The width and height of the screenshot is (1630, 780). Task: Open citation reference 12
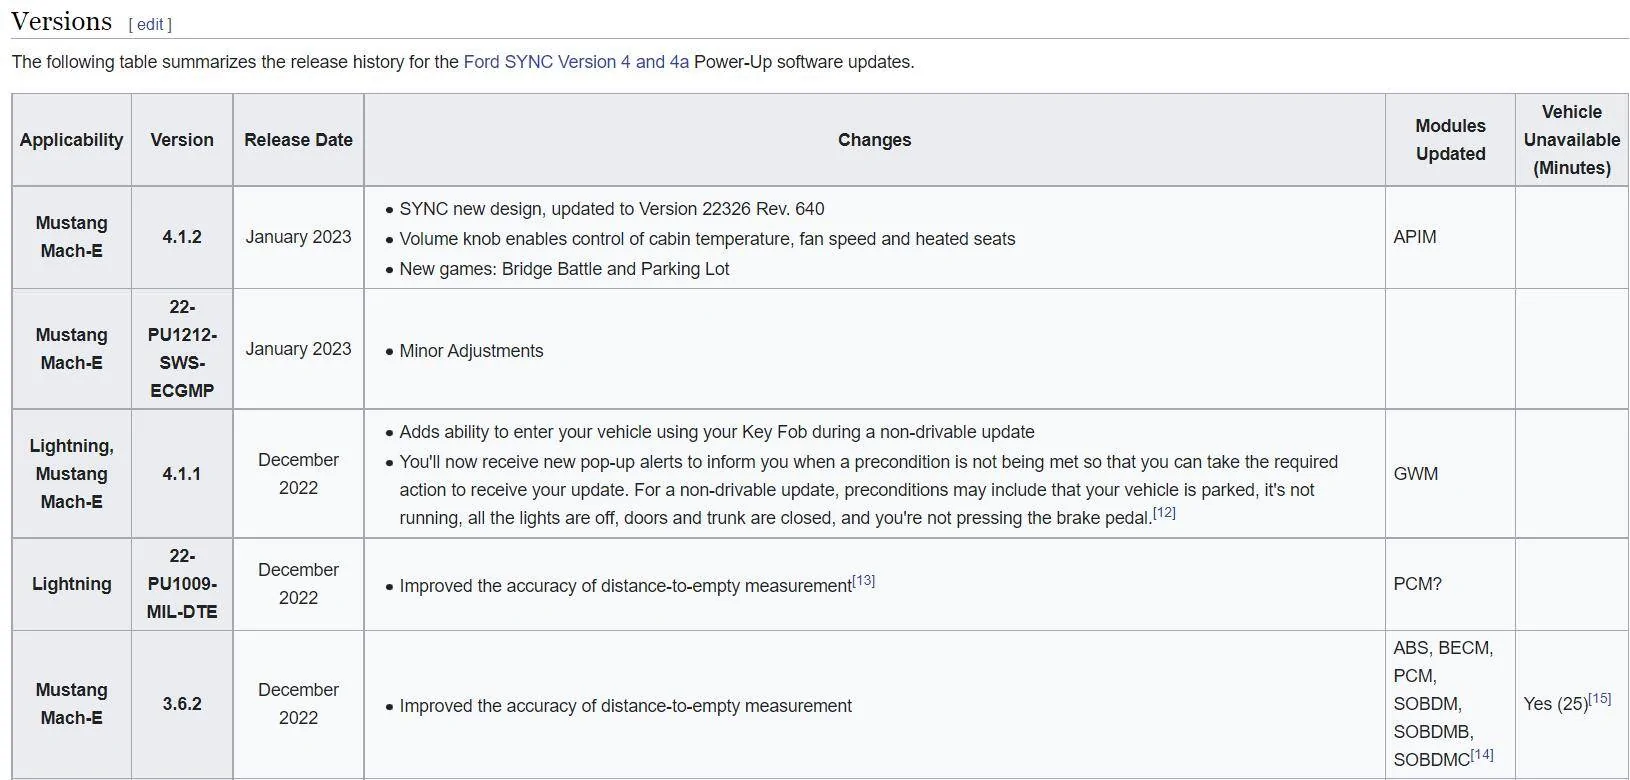[1164, 513]
